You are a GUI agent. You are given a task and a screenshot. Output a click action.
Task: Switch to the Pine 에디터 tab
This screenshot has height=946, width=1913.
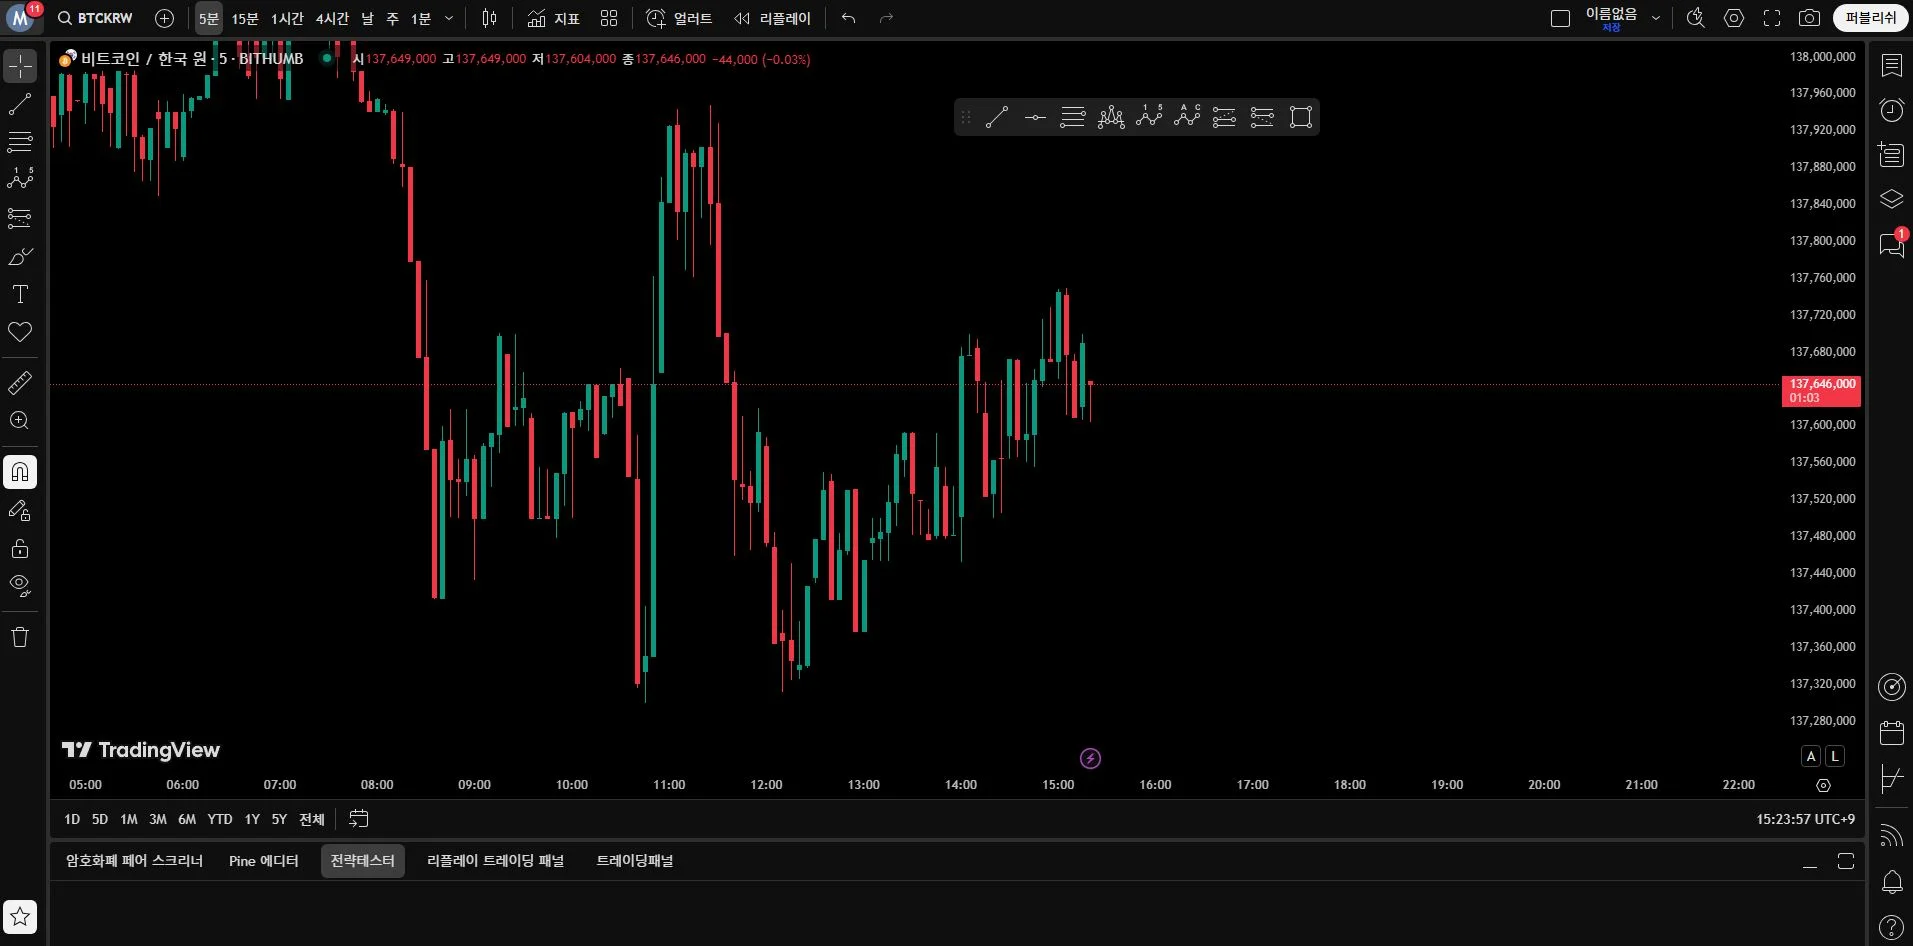tap(264, 861)
